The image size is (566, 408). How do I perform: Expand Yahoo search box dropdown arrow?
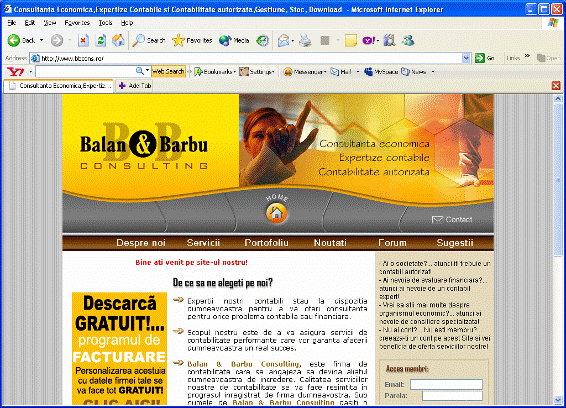pos(147,71)
